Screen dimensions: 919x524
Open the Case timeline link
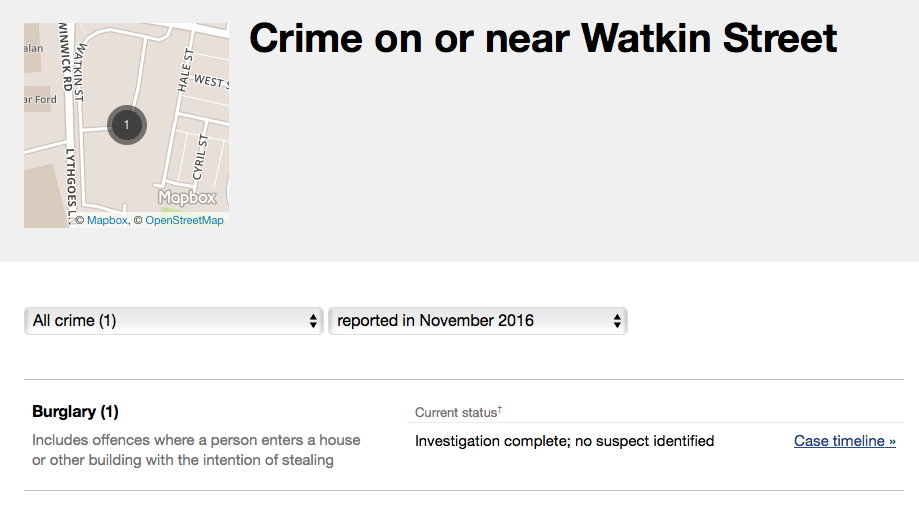[844, 441]
